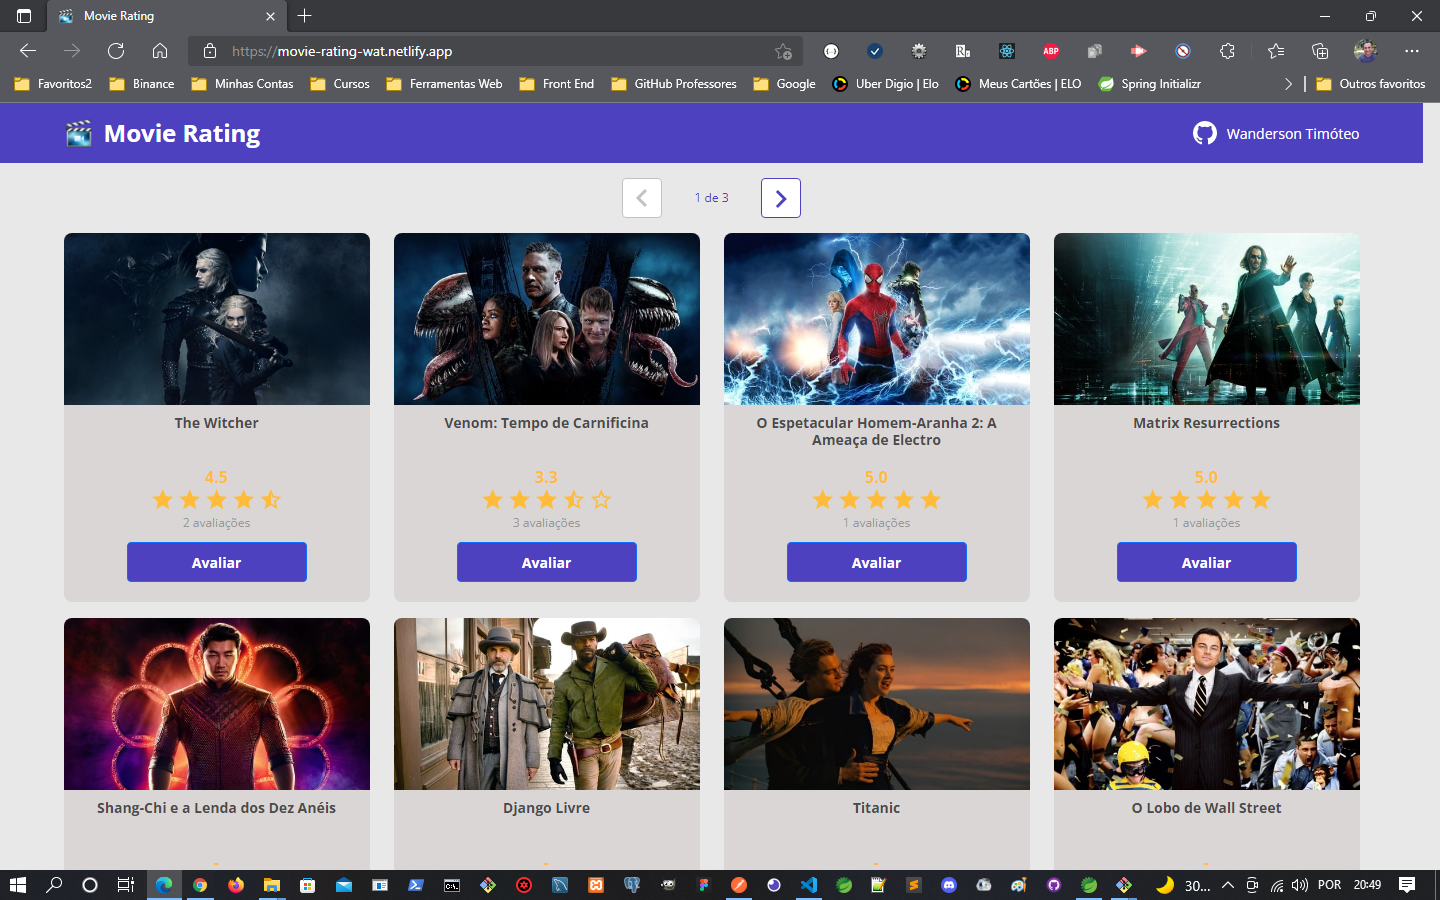This screenshot has width=1440, height=900.
Task: Open the Favoritos2 bookmarks folder
Action: pyautogui.click(x=53, y=84)
